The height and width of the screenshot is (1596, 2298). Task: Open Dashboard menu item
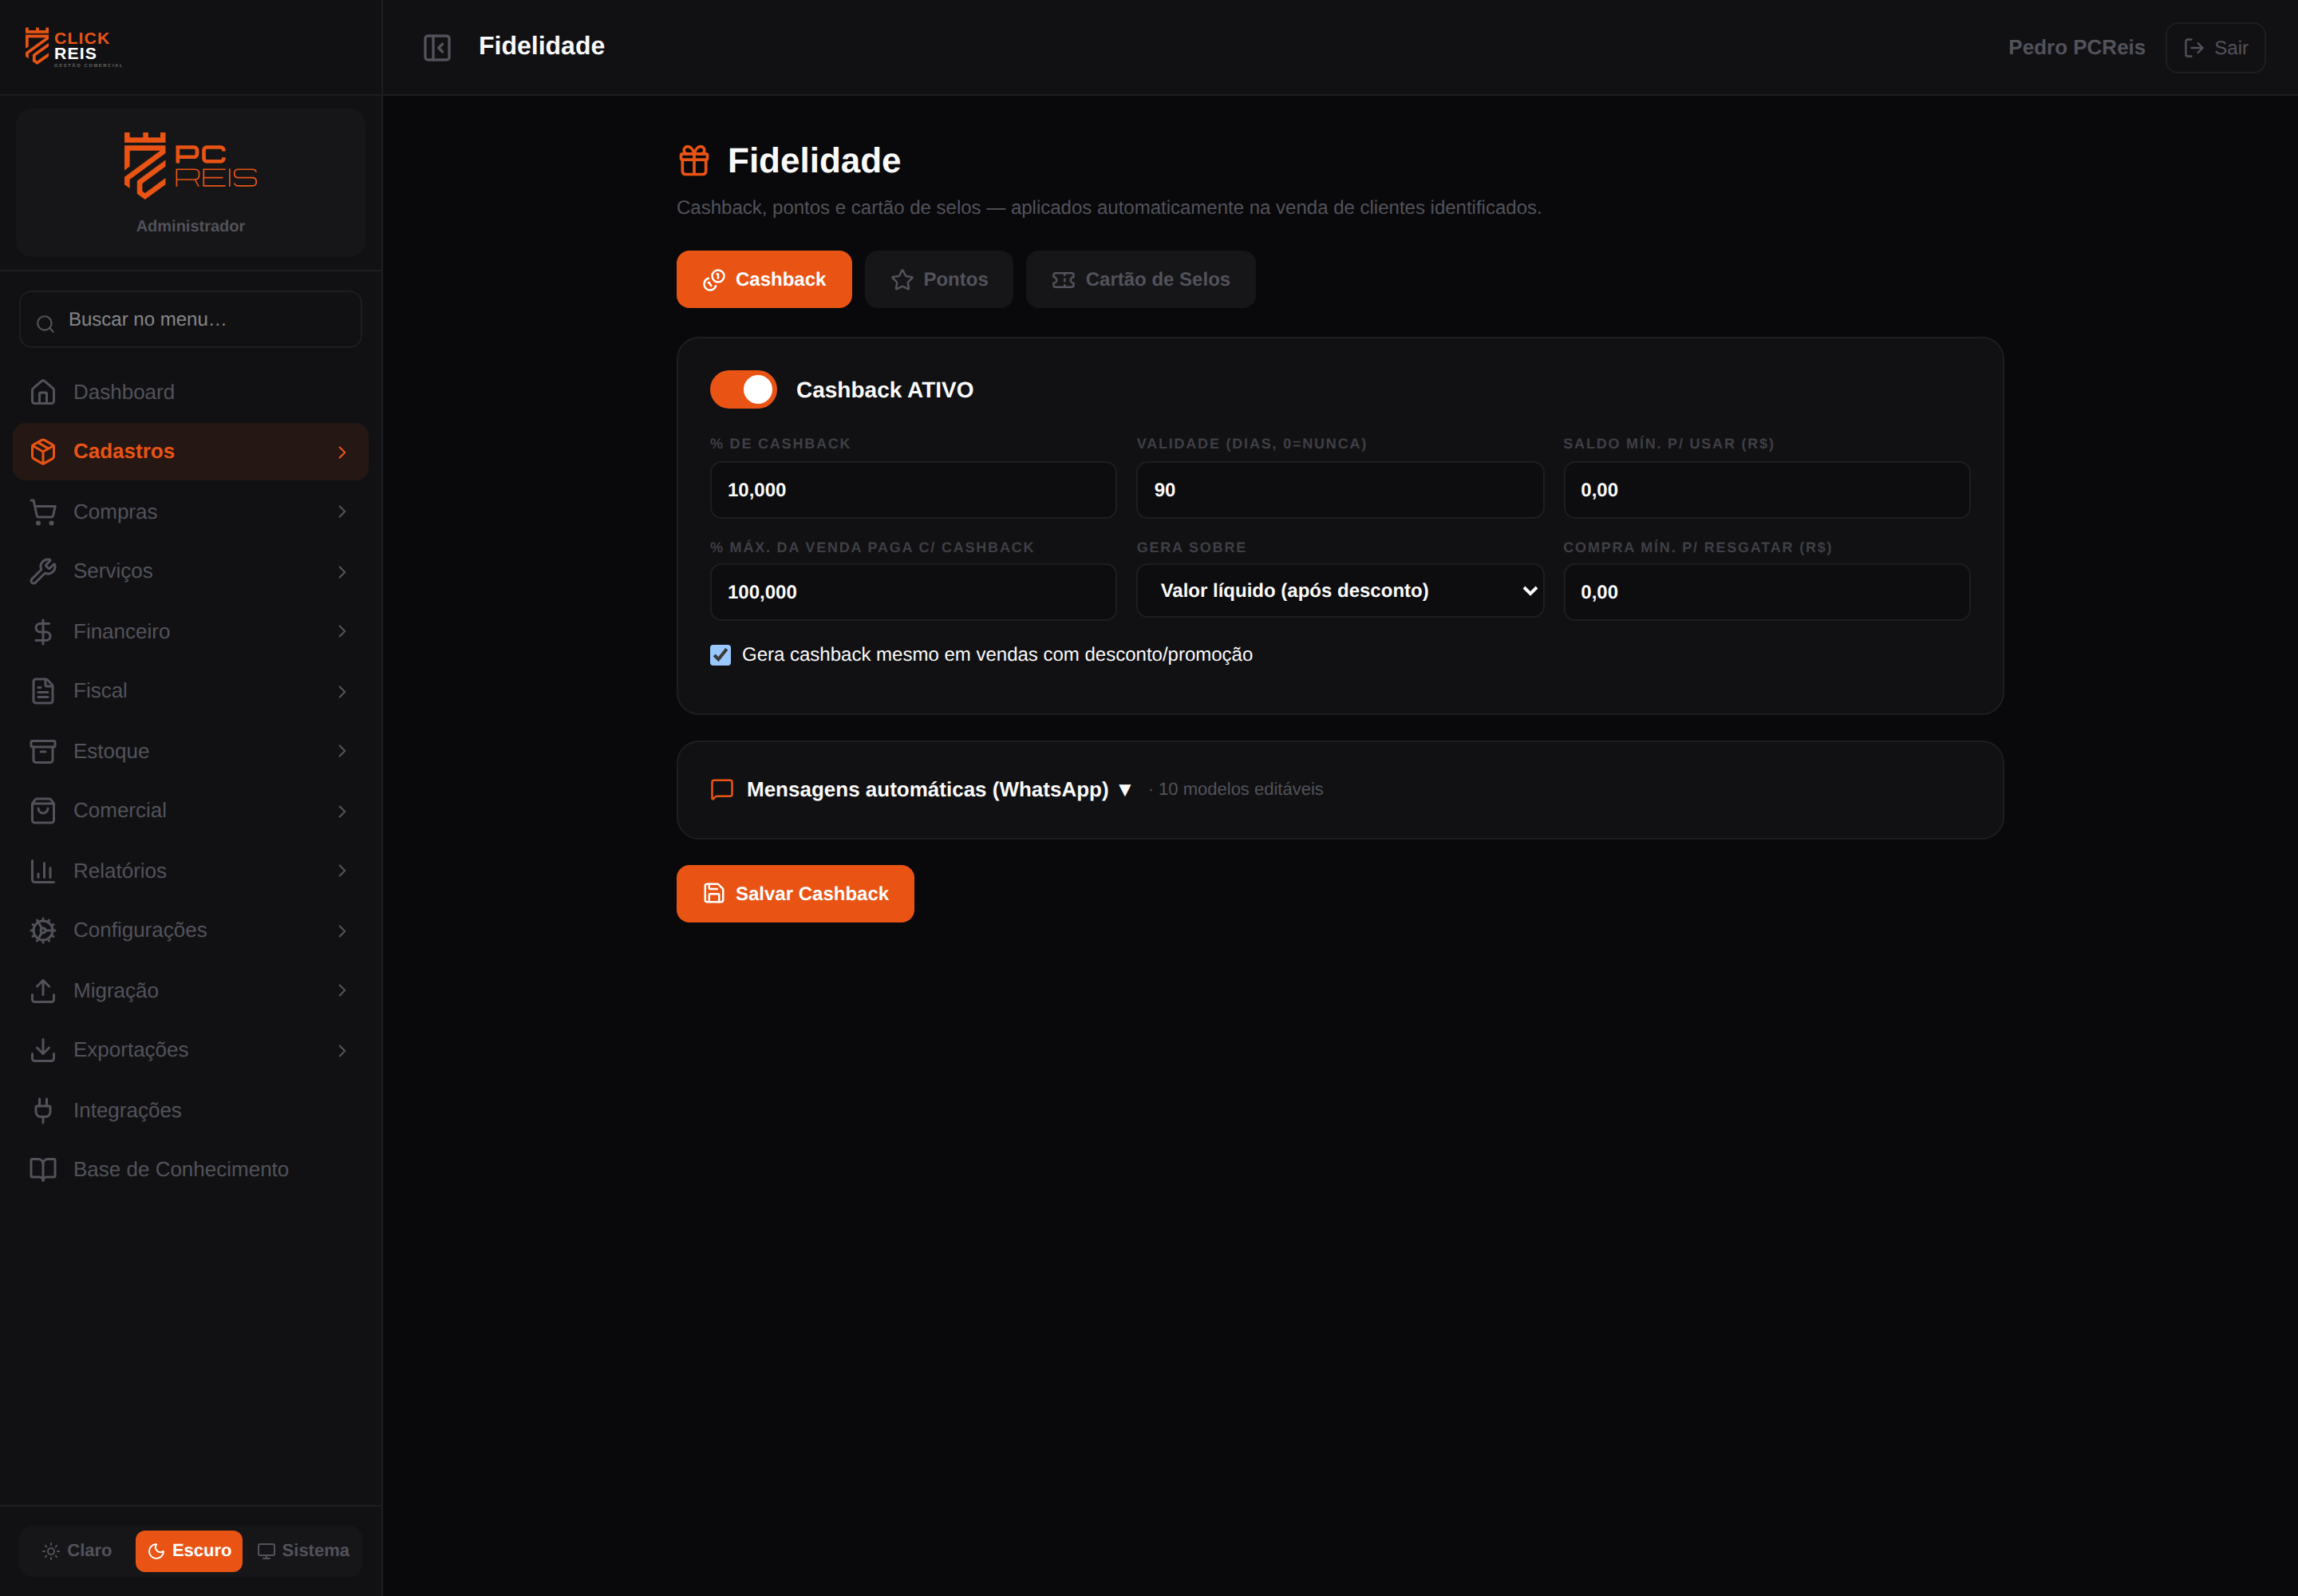pos(190,392)
